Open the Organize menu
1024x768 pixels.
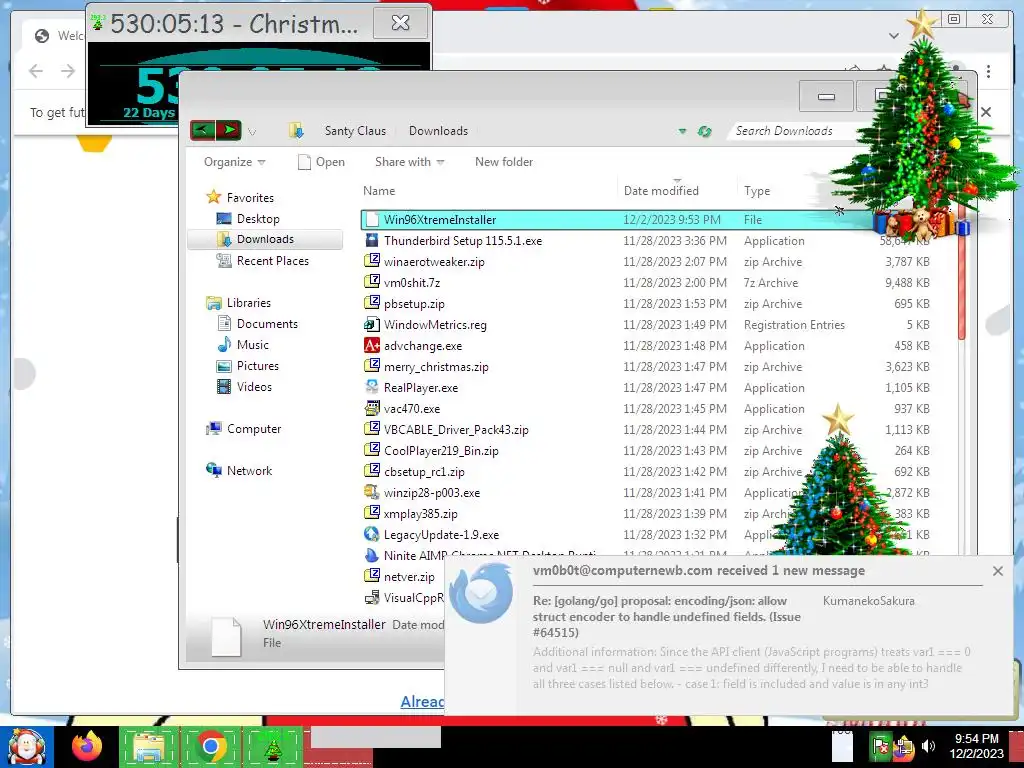pos(234,162)
